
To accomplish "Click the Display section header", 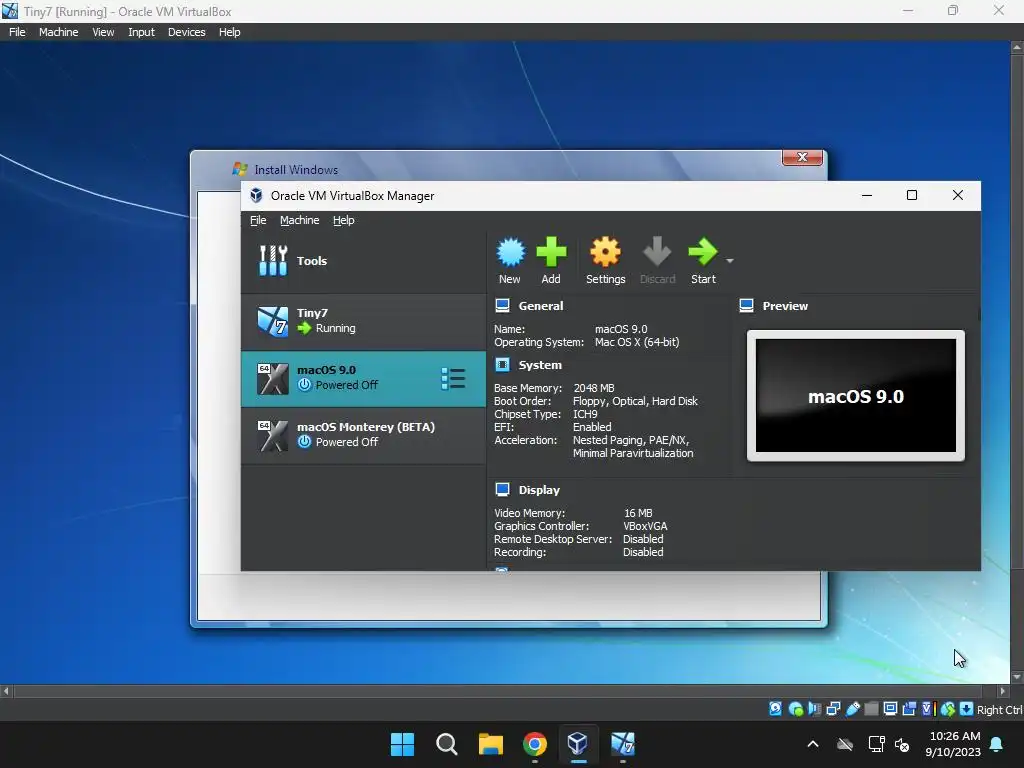I will pos(539,490).
